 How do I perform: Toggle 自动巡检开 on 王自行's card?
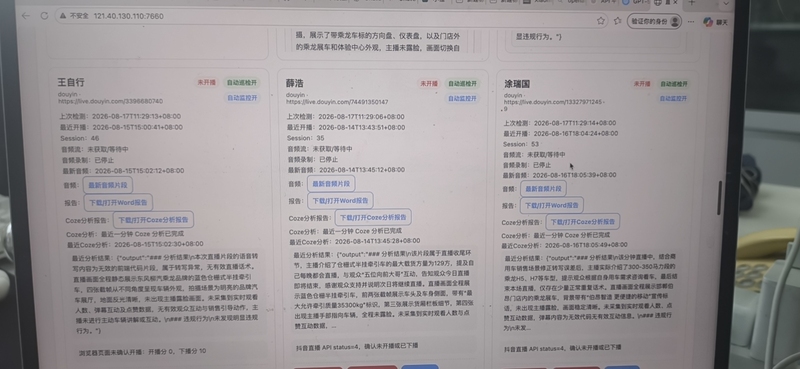242,83
